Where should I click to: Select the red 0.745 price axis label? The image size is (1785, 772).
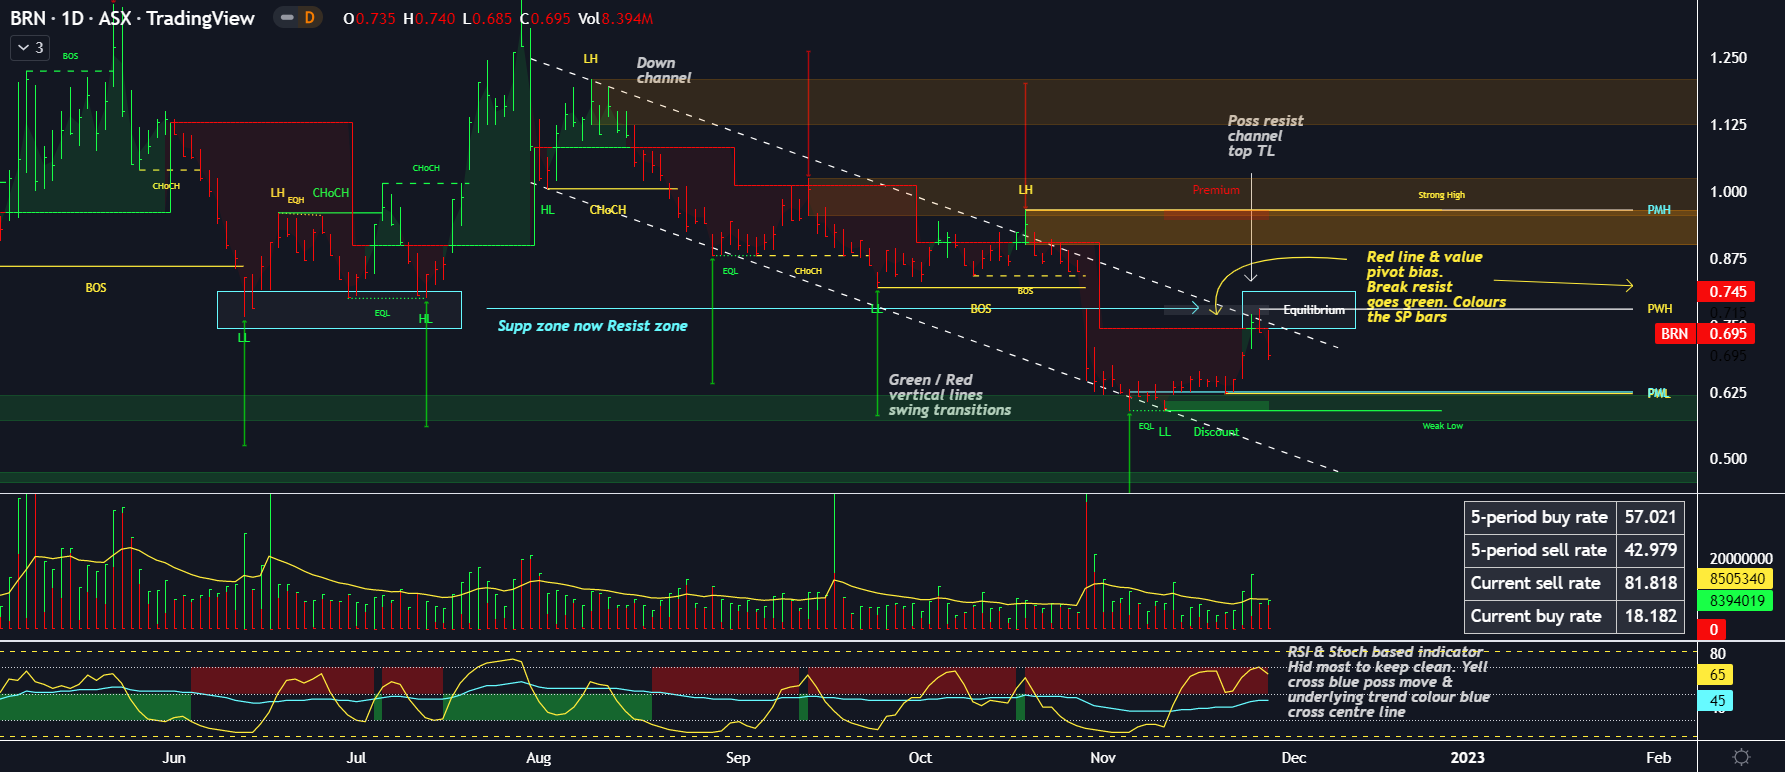pyautogui.click(x=1727, y=292)
